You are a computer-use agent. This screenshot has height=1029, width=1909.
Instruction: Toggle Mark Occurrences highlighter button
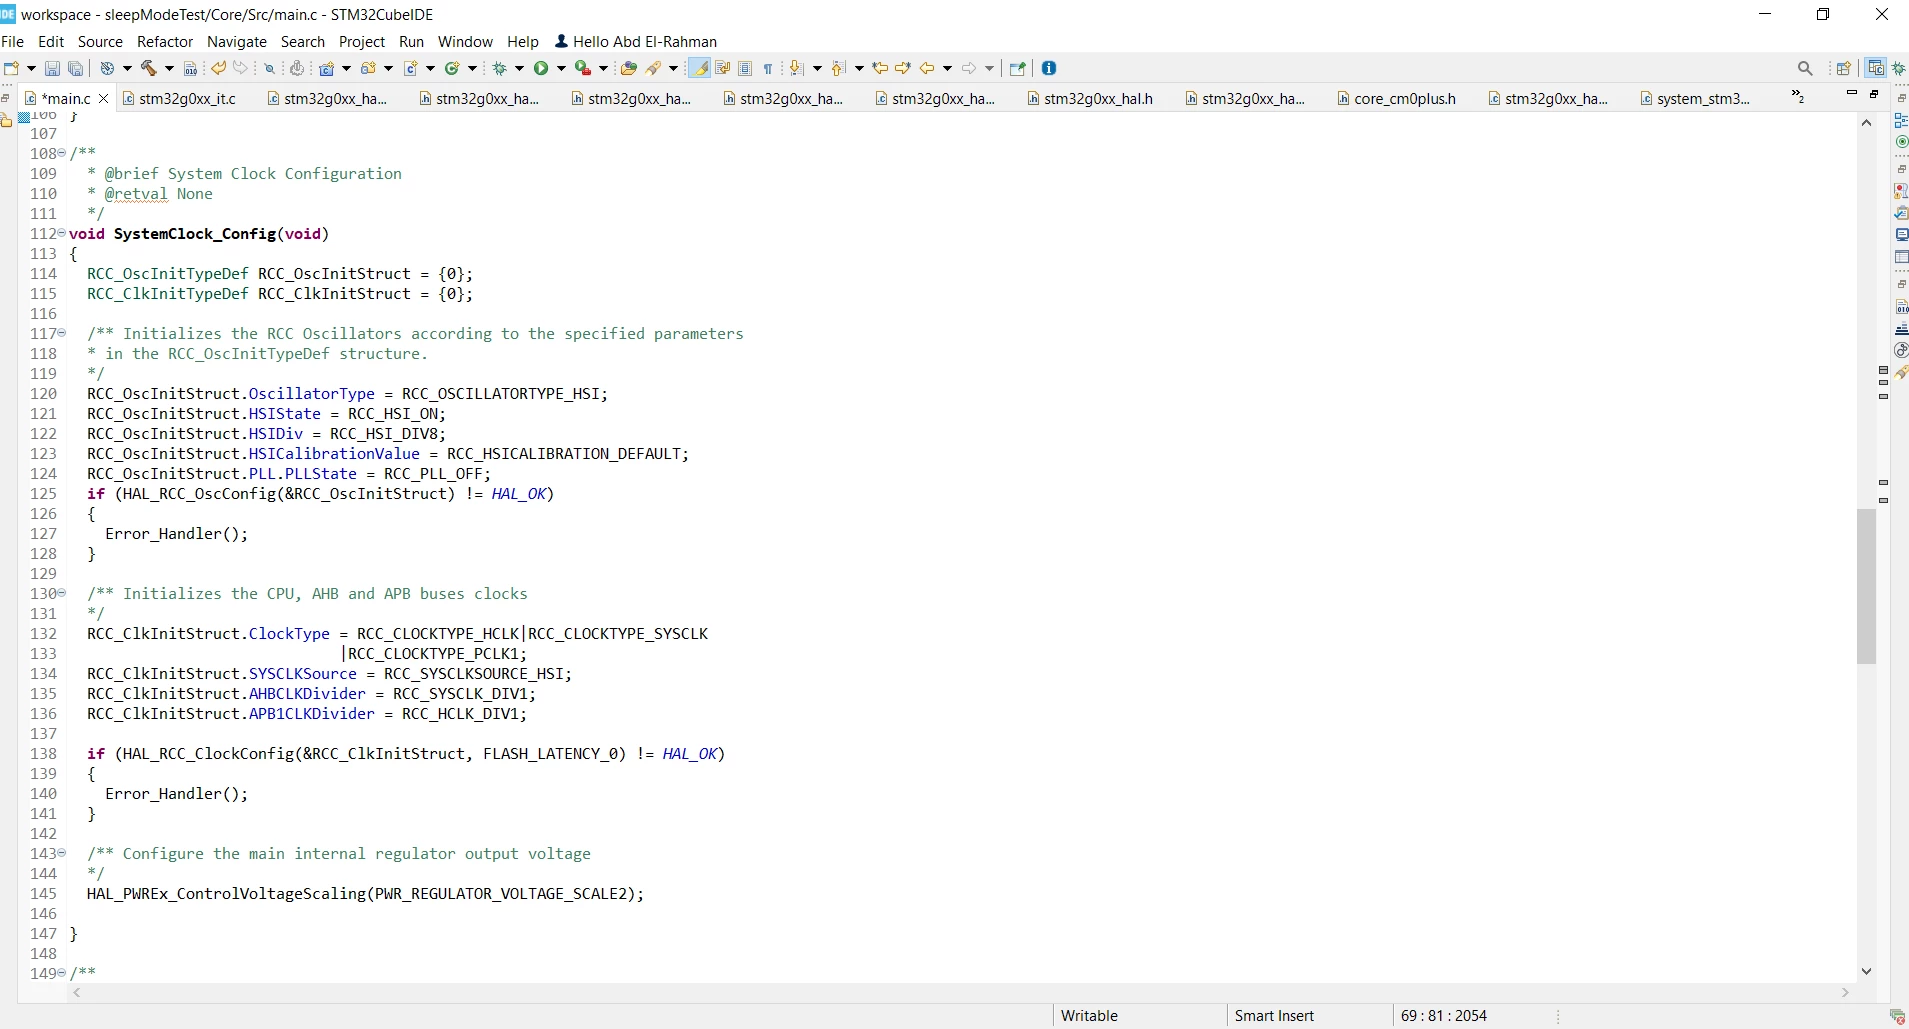[701, 68]
